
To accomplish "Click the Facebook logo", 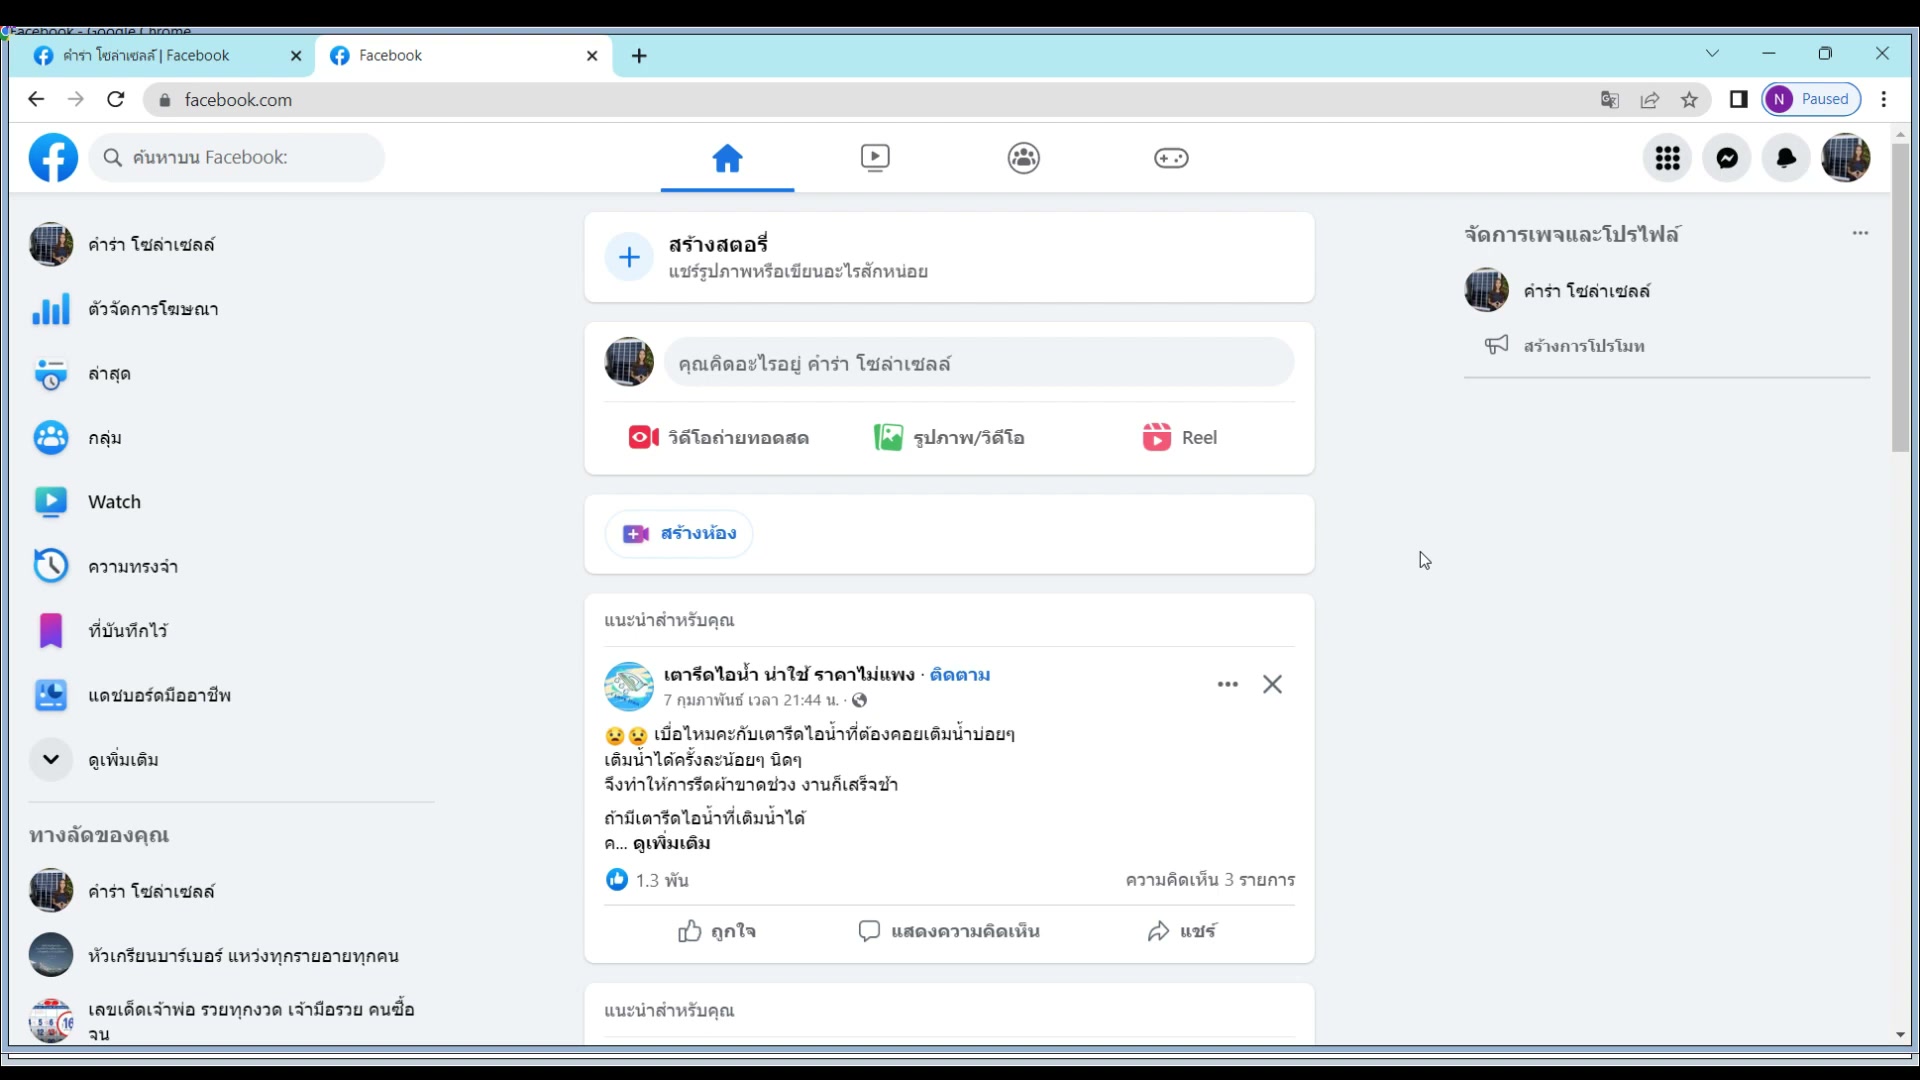I will pyautogui.click(x=53, y=158).
